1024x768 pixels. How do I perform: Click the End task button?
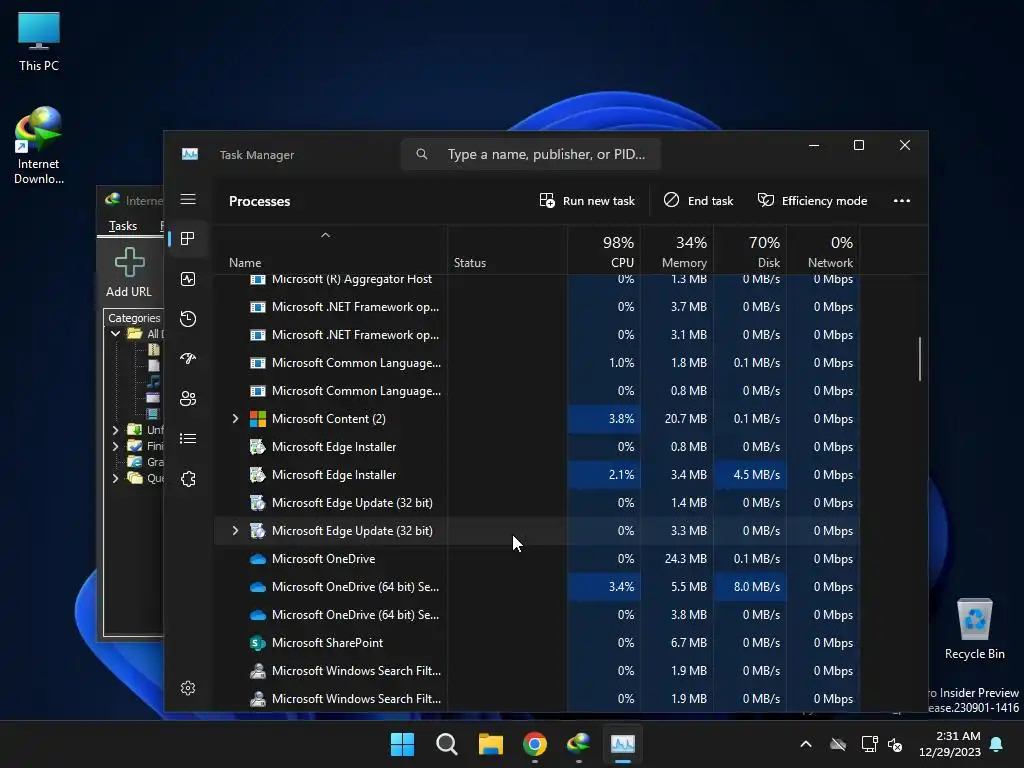(x=699, y=200)
